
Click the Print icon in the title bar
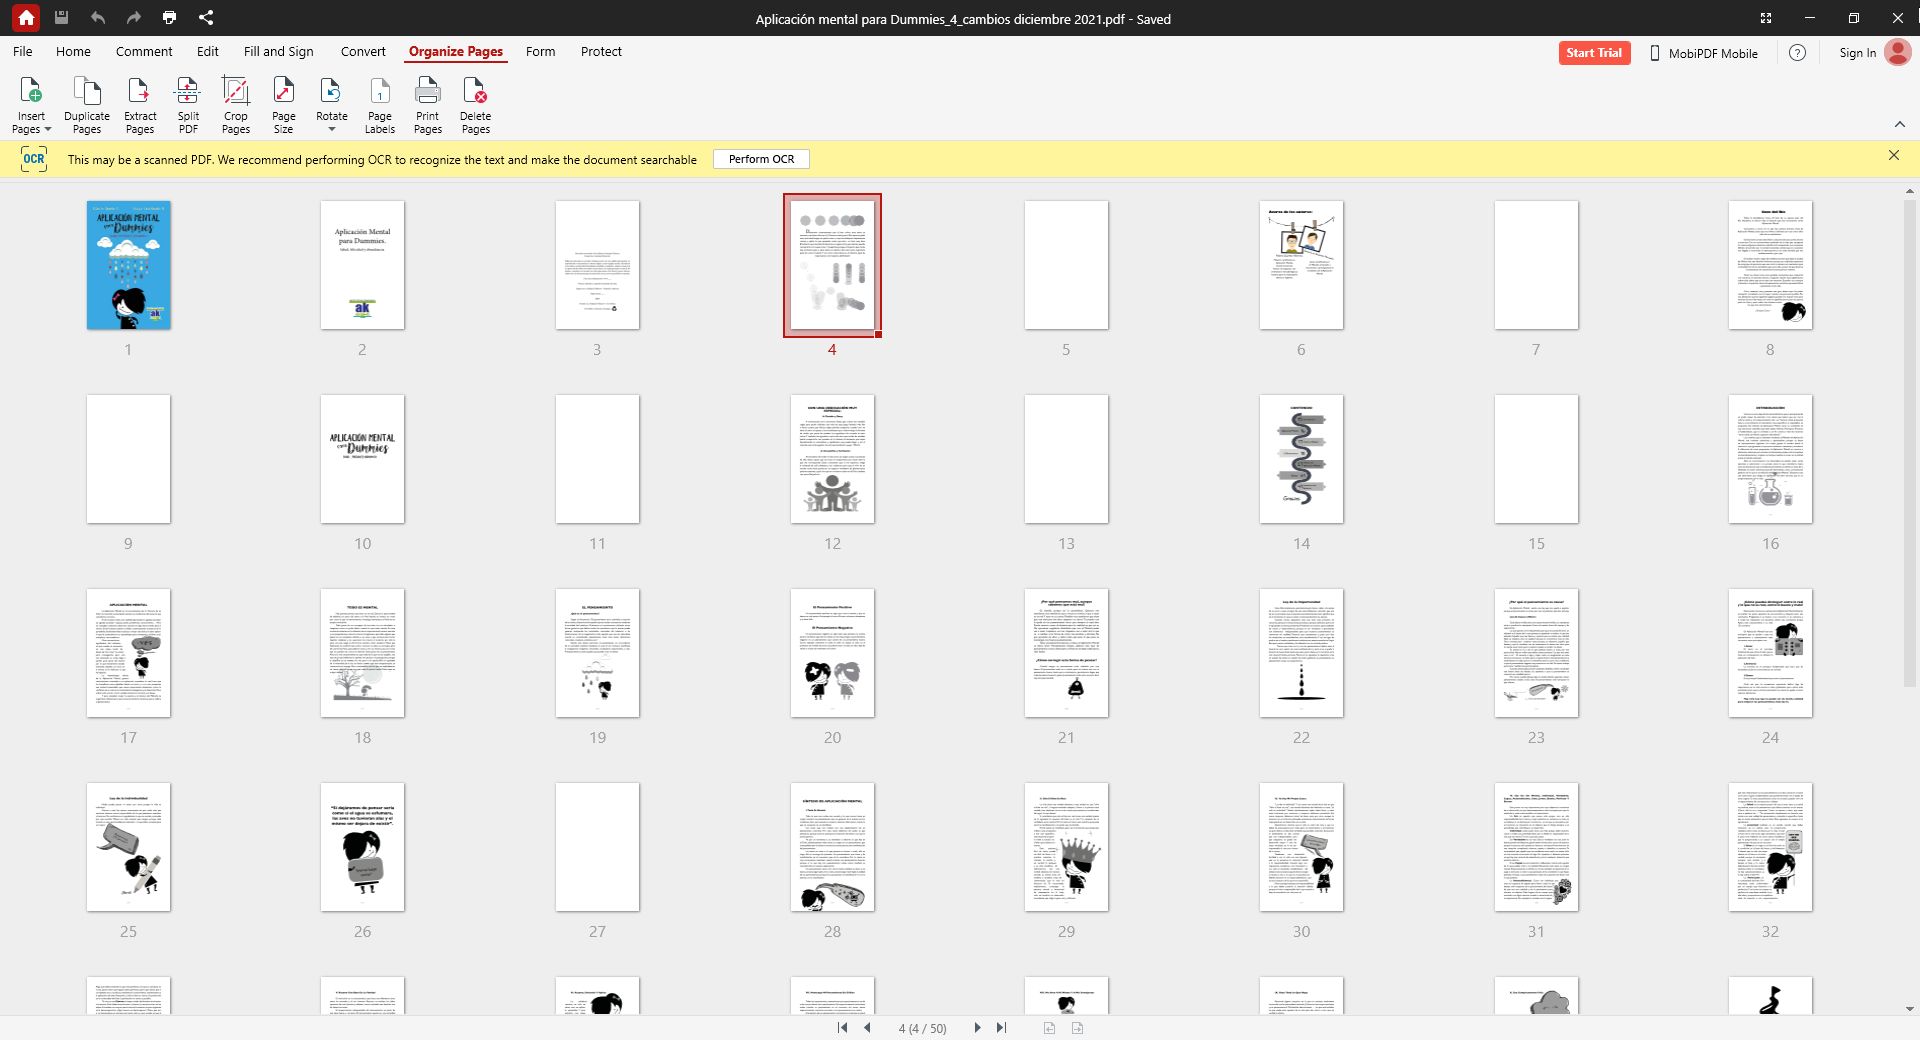(x=169, y=17)
